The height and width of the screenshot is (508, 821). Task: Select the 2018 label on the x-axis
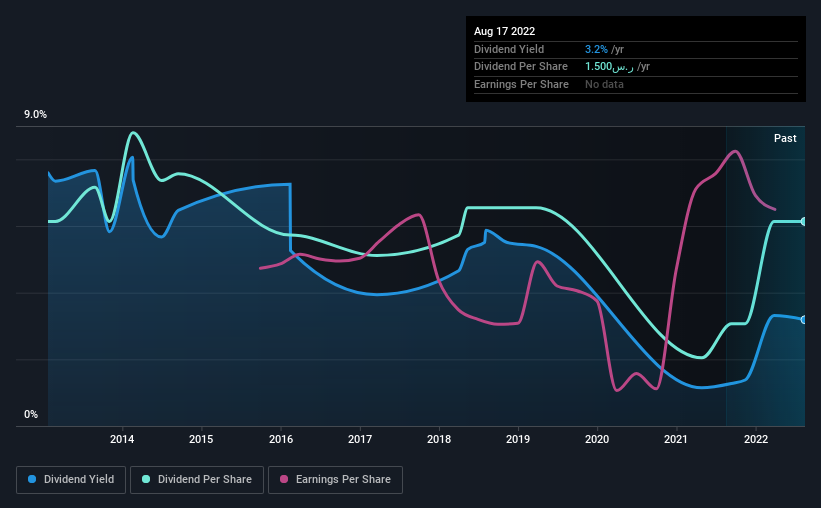click(x=439, y=439)
